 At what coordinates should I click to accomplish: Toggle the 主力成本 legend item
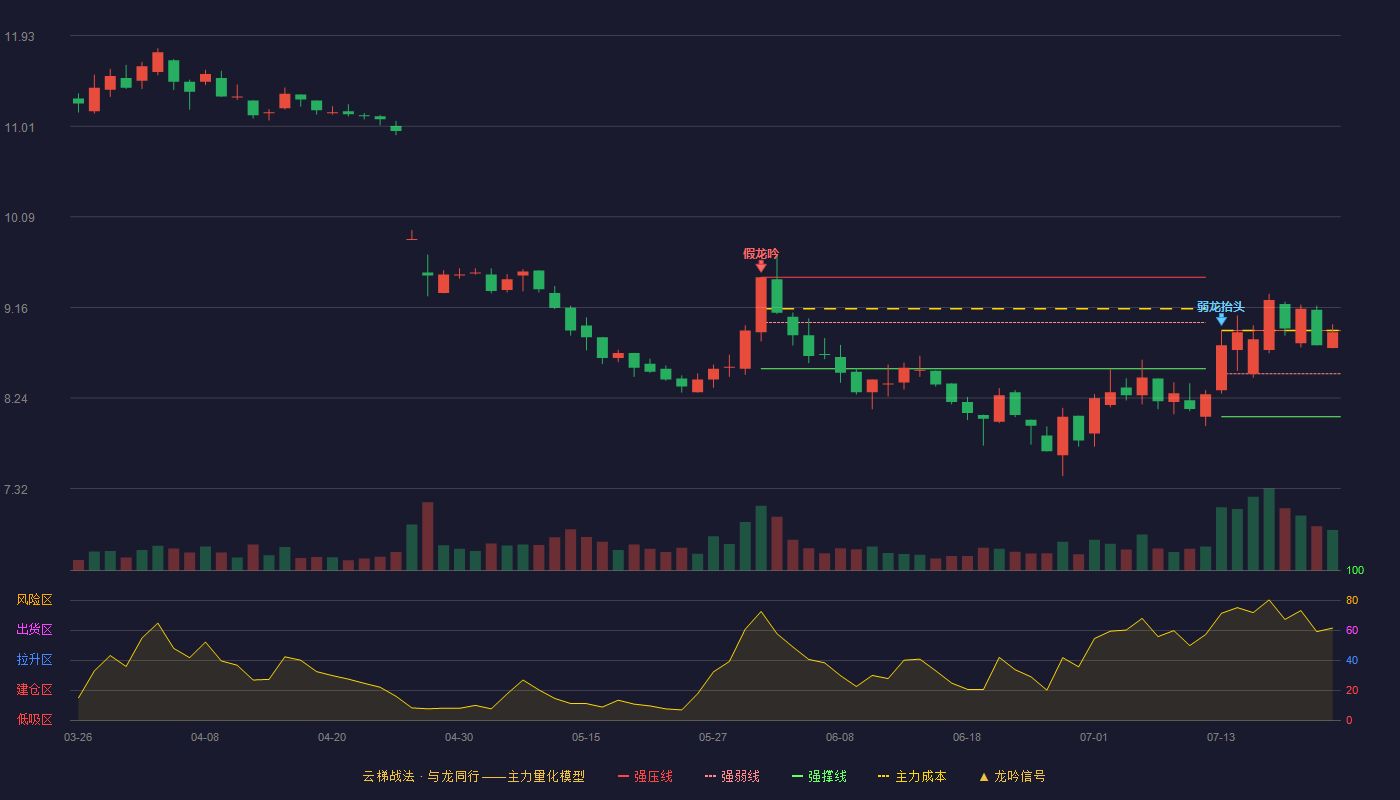[912, 776]
